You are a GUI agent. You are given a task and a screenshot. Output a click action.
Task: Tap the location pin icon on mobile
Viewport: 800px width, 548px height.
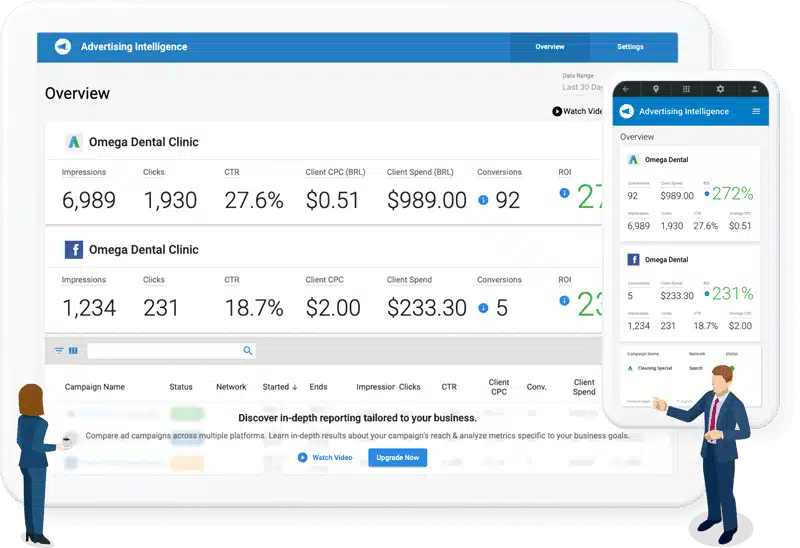coord(656,89)
